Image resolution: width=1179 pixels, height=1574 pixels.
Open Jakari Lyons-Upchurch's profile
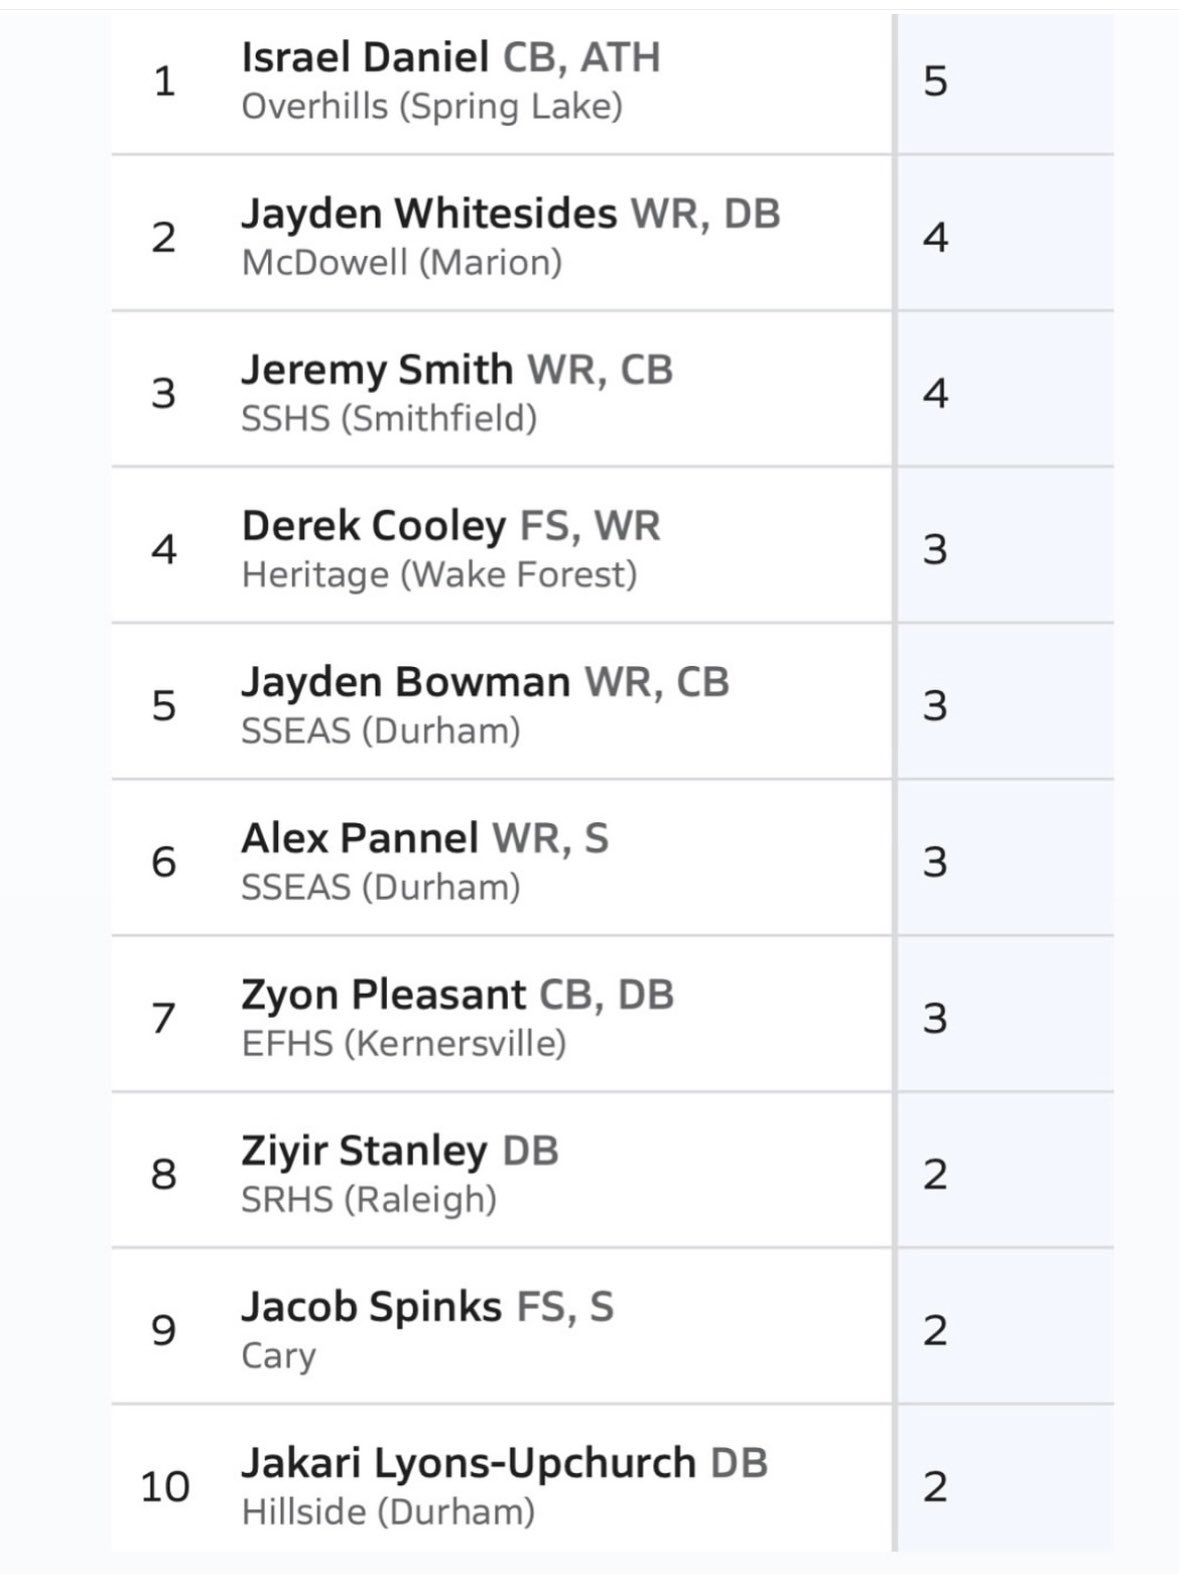[468, 1463]
